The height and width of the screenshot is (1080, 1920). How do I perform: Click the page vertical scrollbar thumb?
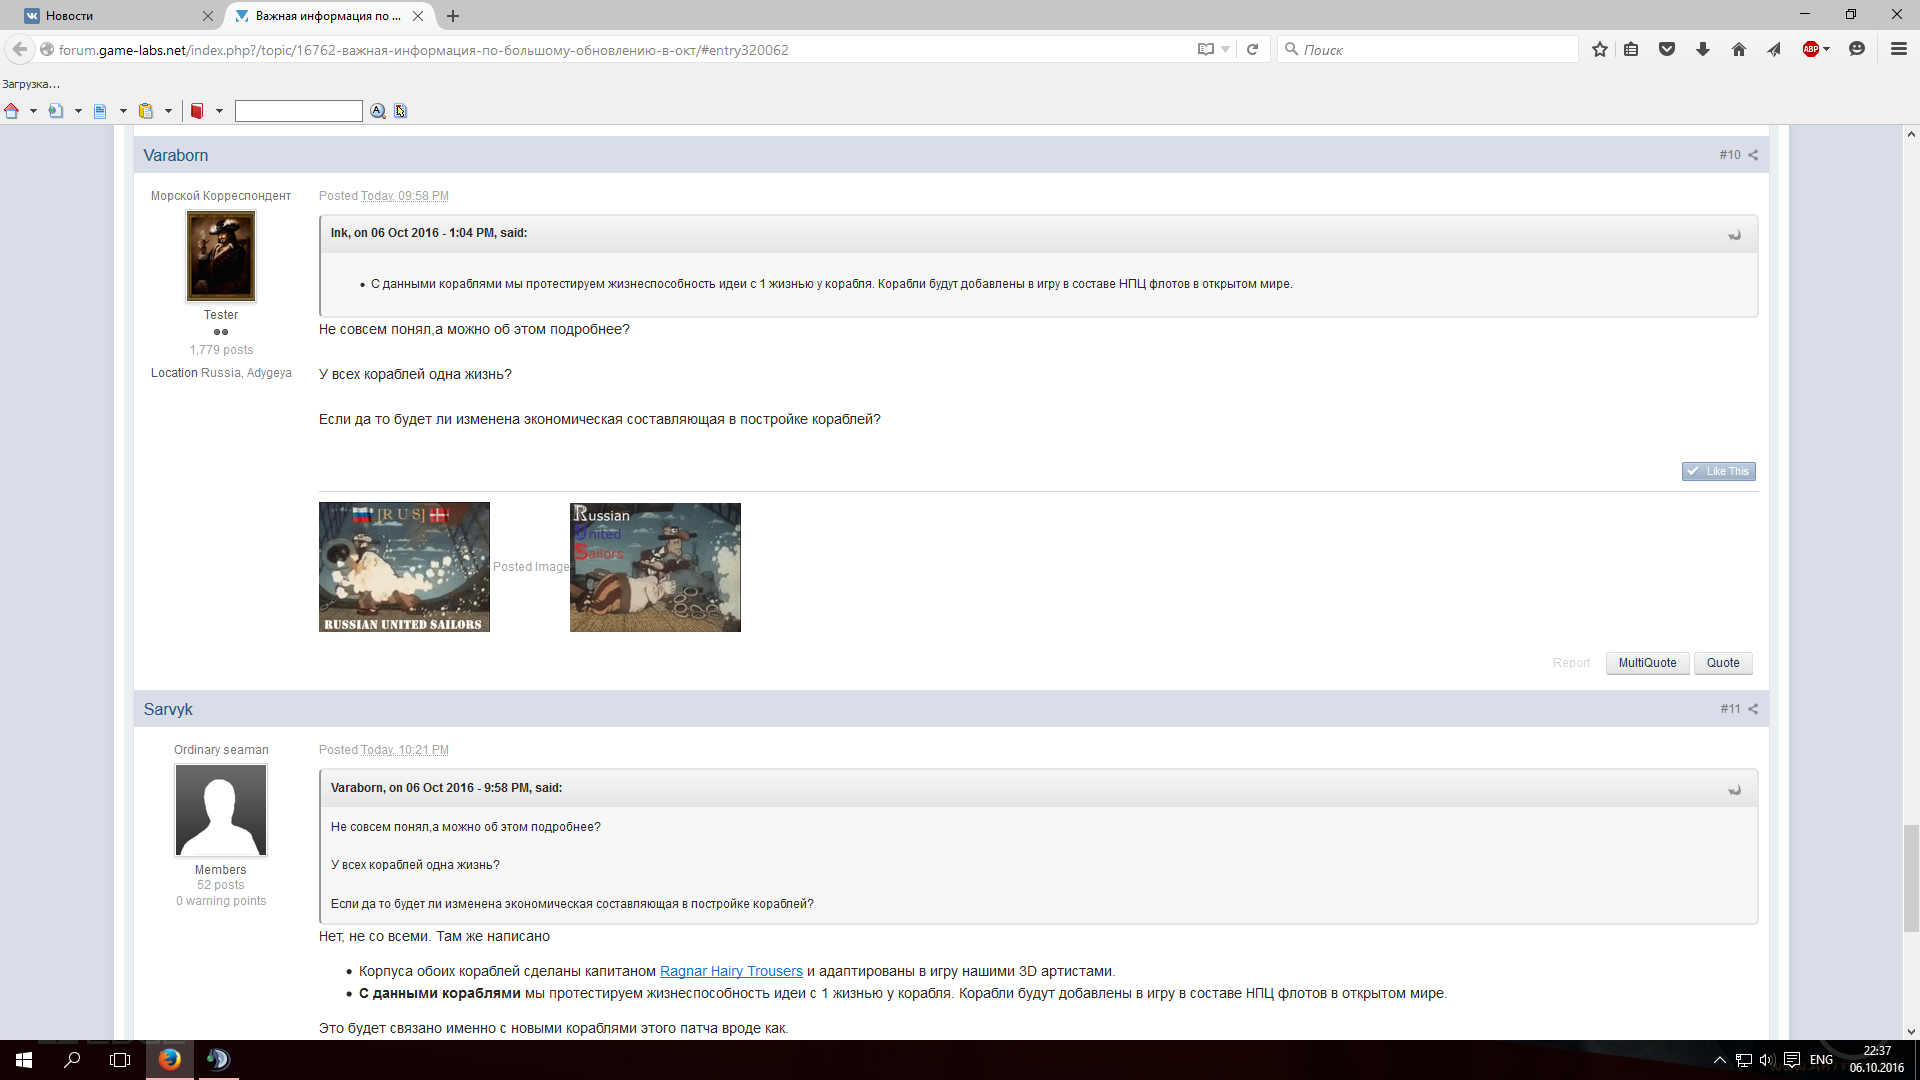coord(1911,878)
